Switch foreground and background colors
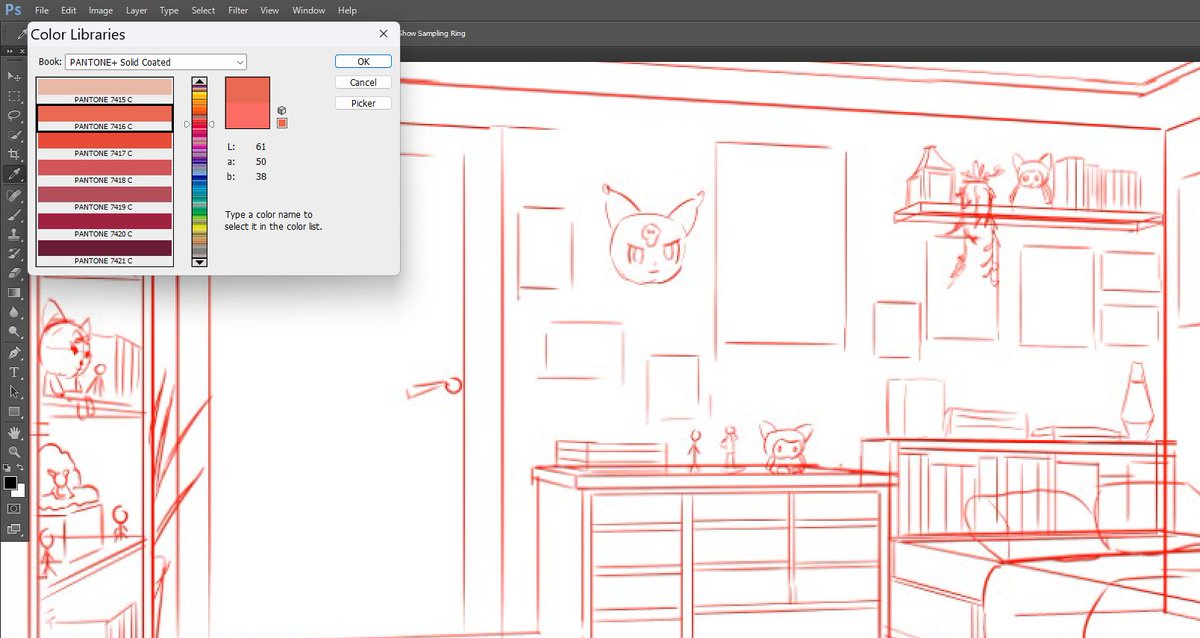 [21, 468]
